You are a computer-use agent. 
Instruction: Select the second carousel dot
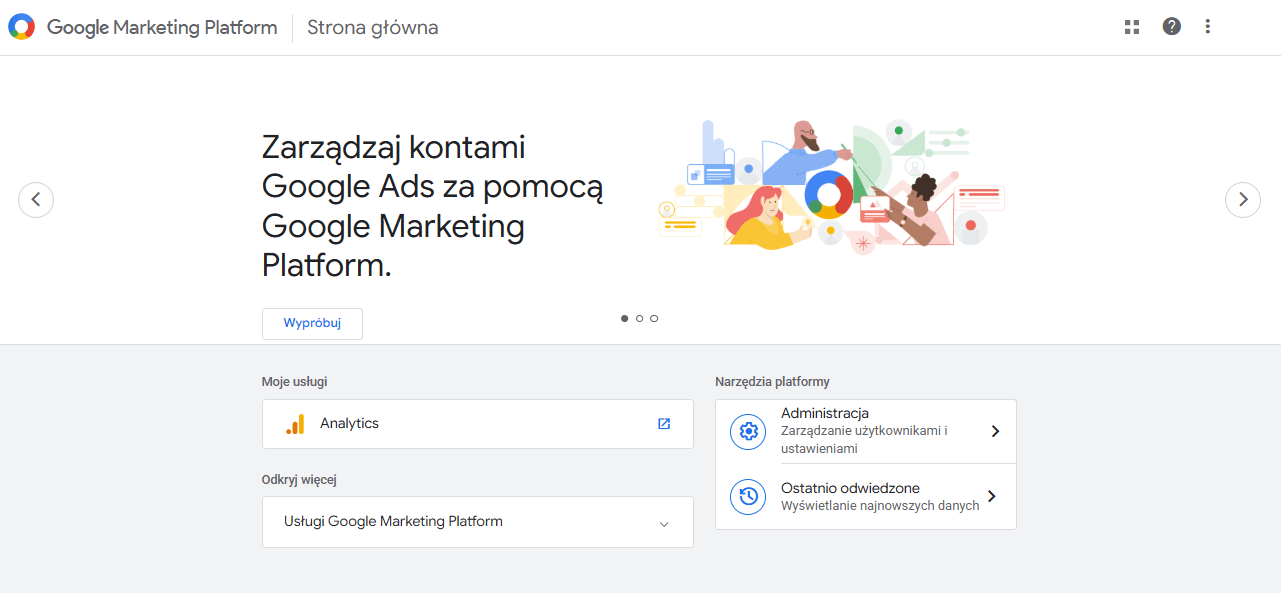639,318
